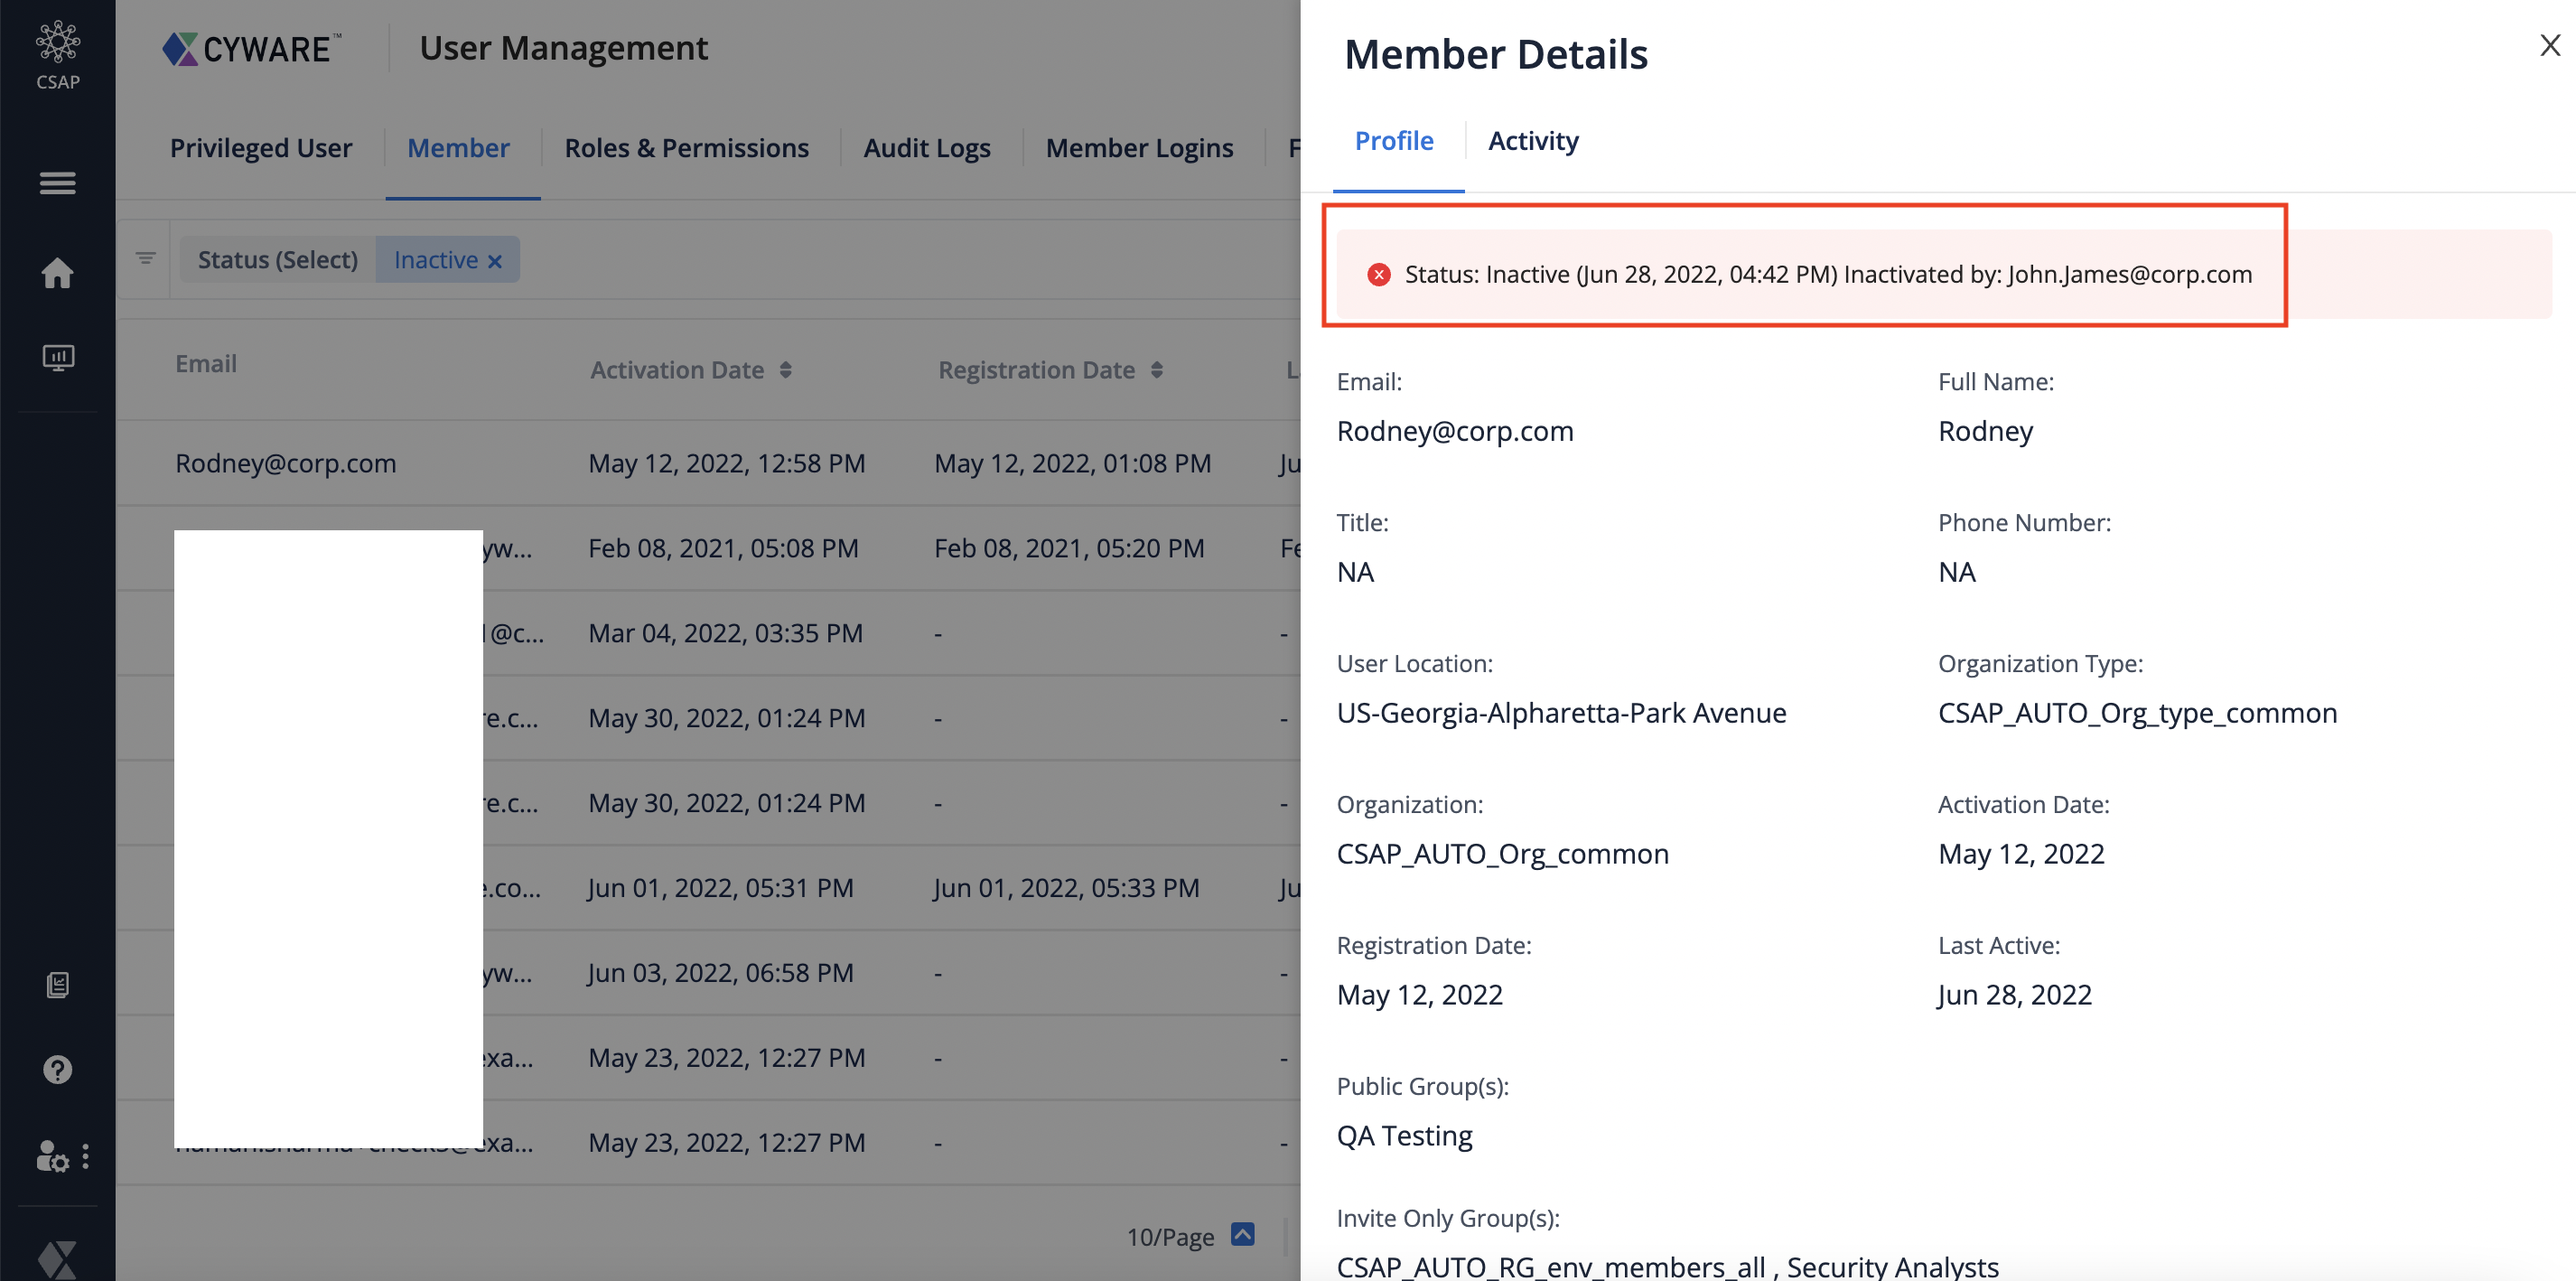Click the clipboard/report icon in sidebar

[56, 984]
